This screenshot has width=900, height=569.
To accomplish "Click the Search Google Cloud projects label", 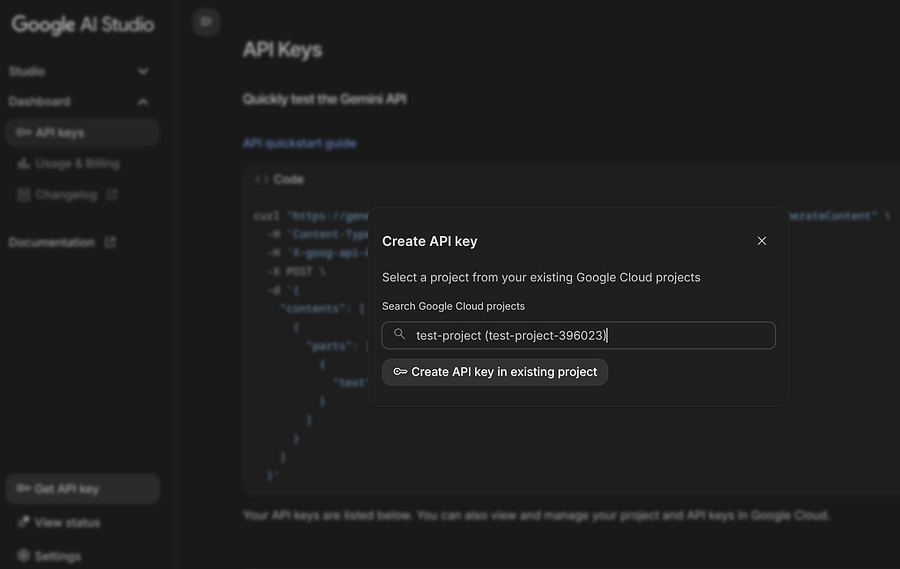I will click(x=453, y=306).
